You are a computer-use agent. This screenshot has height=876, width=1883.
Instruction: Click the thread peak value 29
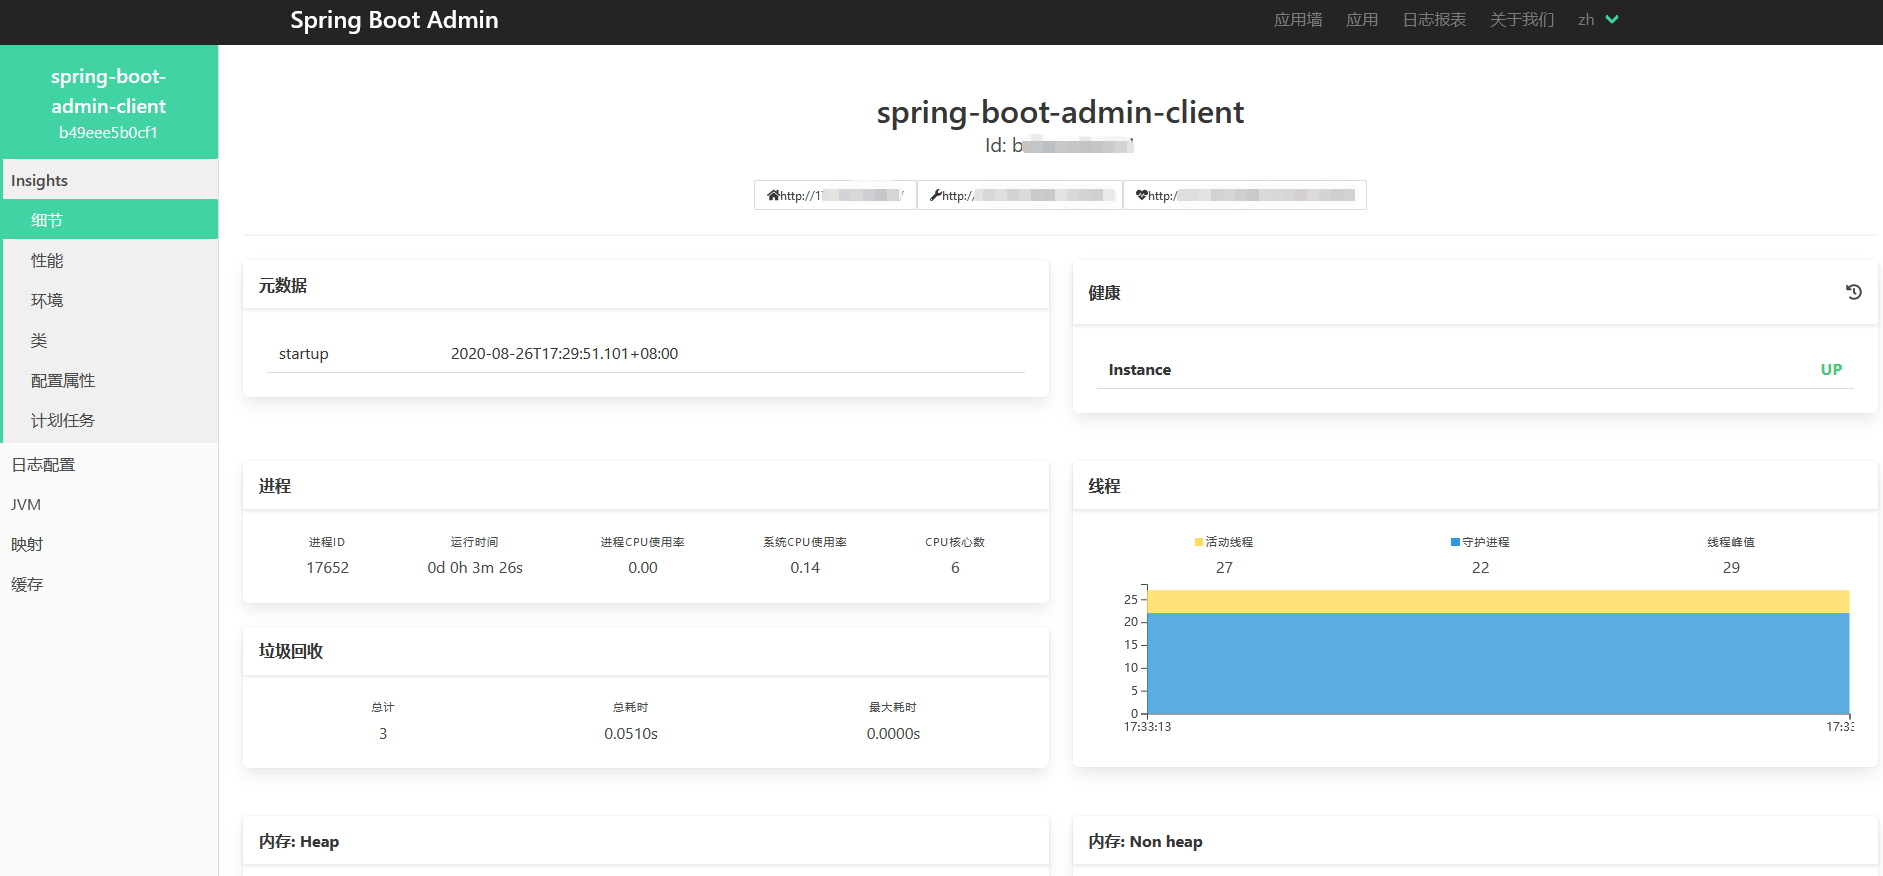(x=1731, y=567)
